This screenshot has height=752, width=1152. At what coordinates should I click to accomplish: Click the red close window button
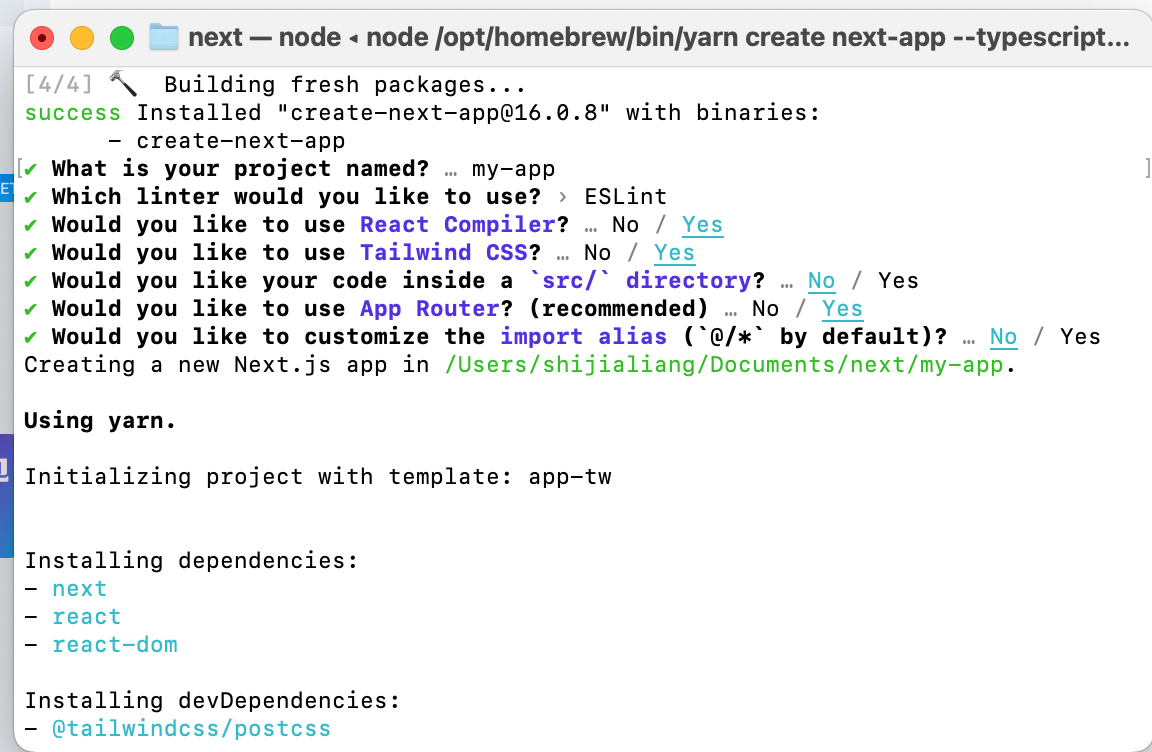point(42,37)
